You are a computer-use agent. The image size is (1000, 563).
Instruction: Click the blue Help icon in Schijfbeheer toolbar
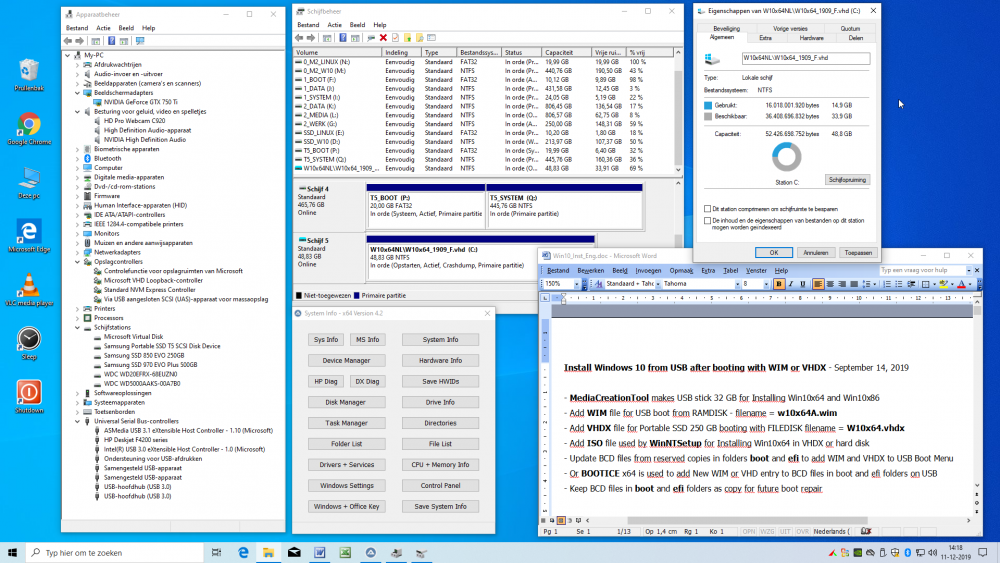pos(341,38)
